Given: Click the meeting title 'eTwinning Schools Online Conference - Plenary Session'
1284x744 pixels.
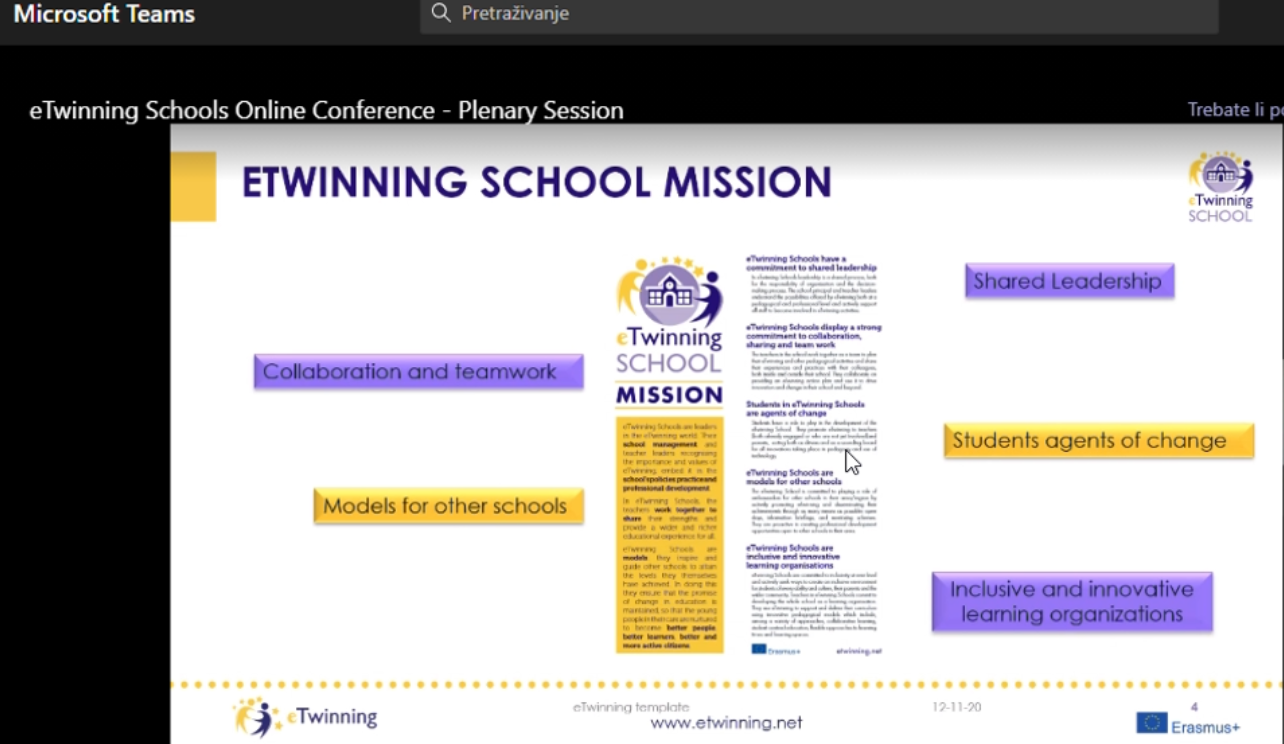Looking at the screenshot, I should (326, 110).
